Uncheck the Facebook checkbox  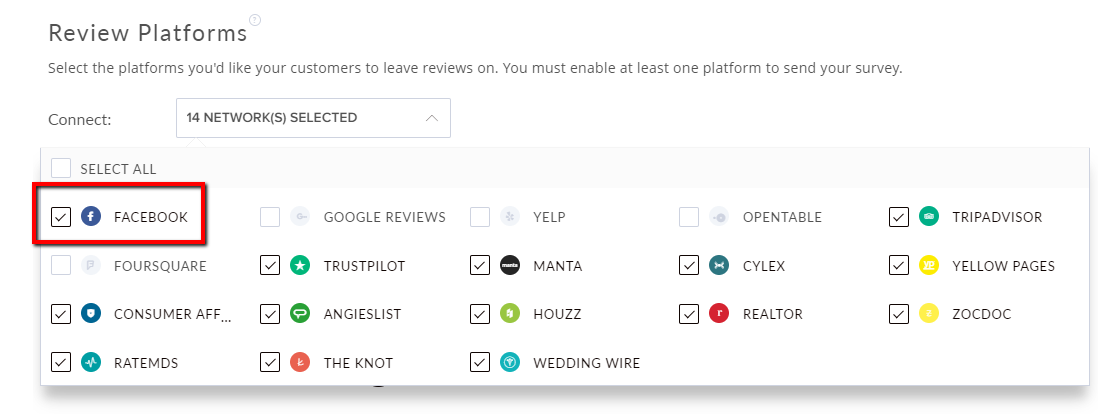(61, 217)
